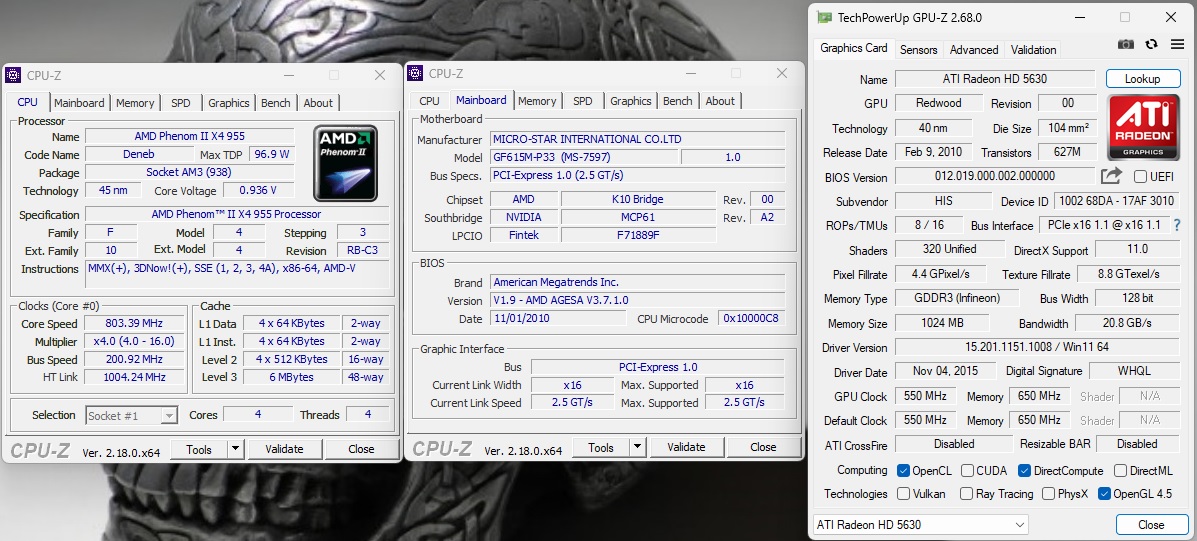Toggle the UEFI checkbox
Image resolution: width=1197 pixels, height=541 pixels.
click(1141, 177)
